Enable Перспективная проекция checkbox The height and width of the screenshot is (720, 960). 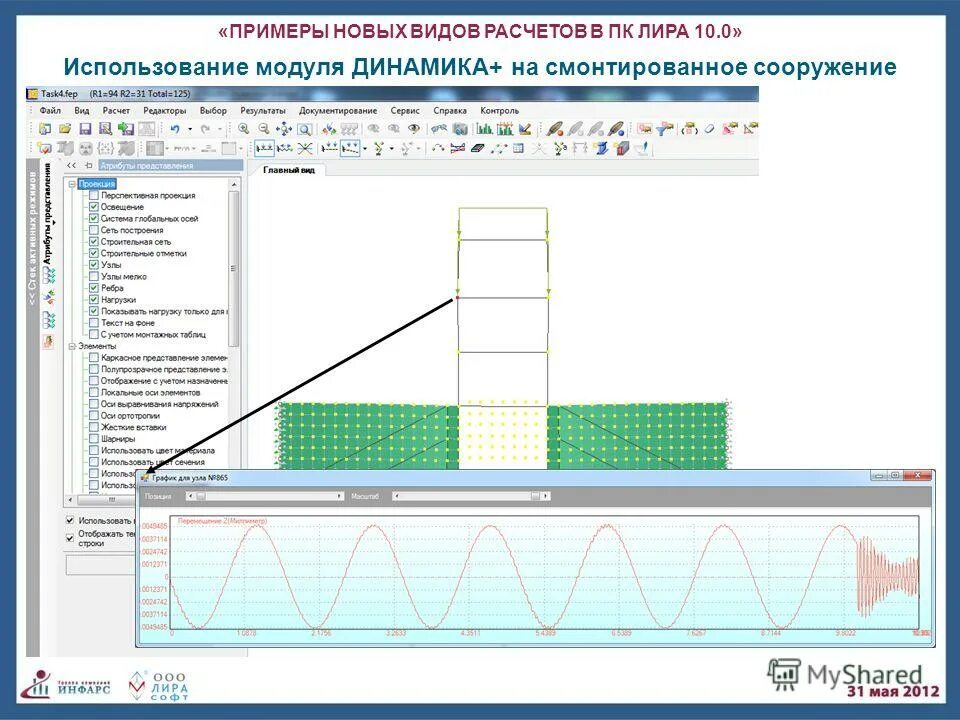[94, 195]
